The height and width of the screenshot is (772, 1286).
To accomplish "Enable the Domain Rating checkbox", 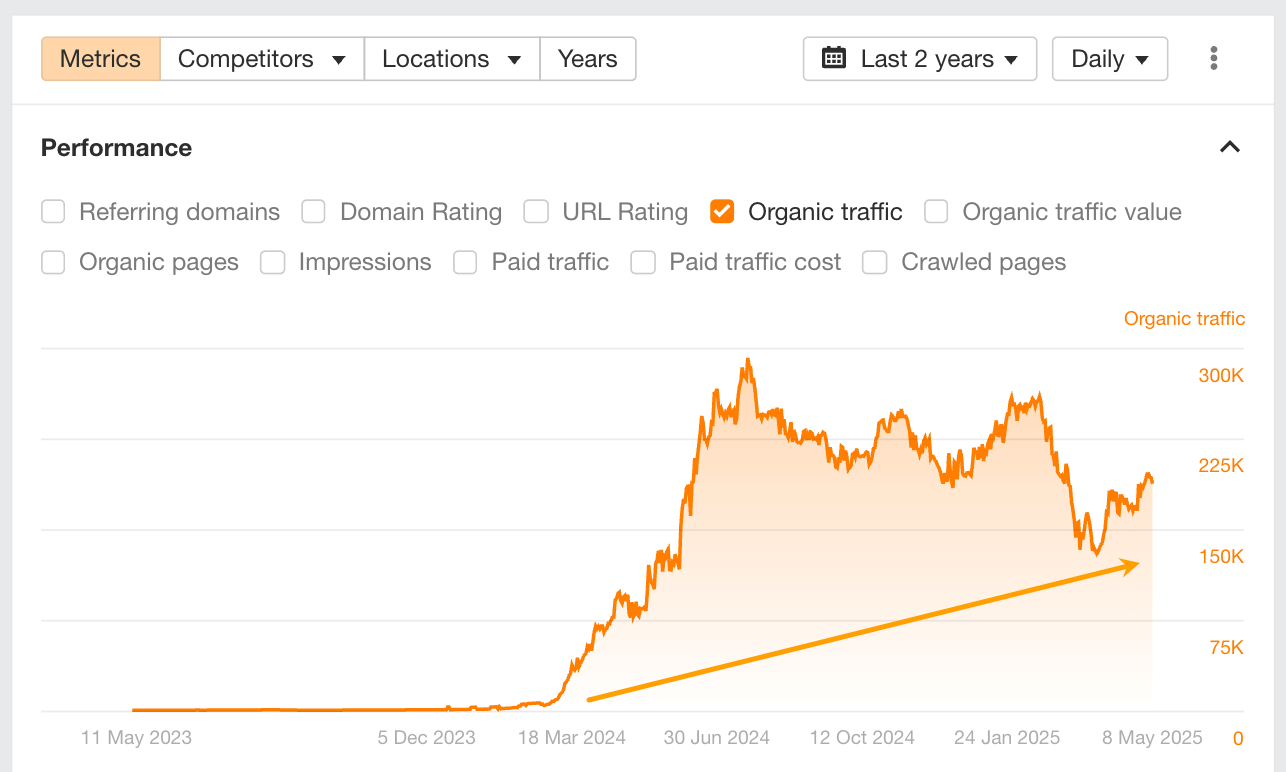I will (314, 212).
